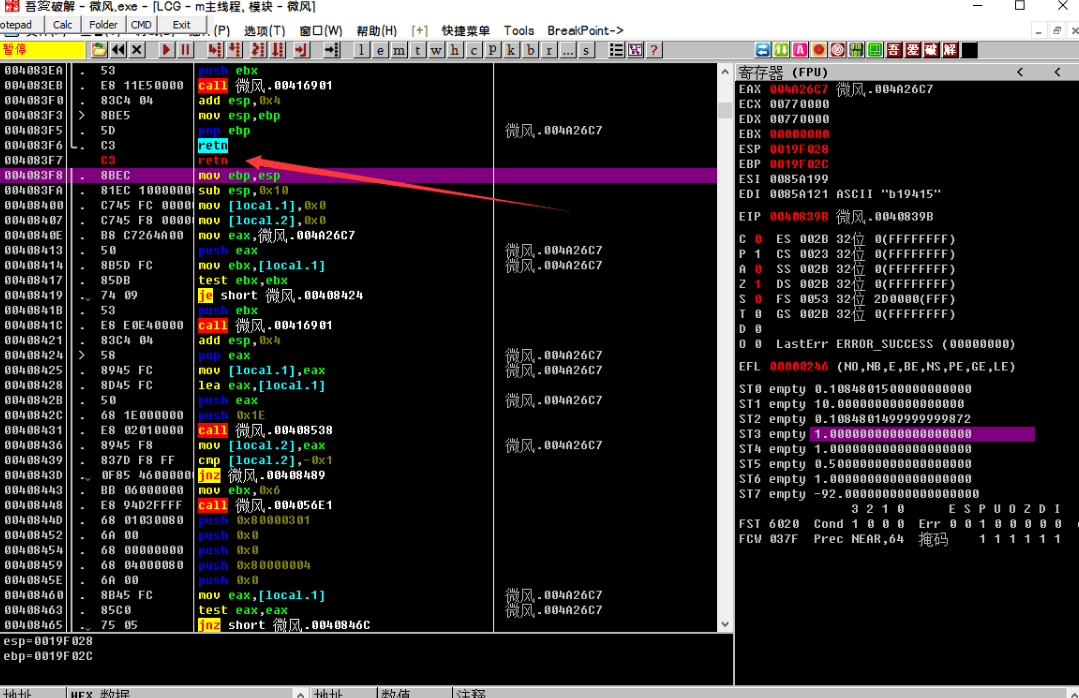
Task: Open the 帮助(H) help menu
Action: pos(376,31)
